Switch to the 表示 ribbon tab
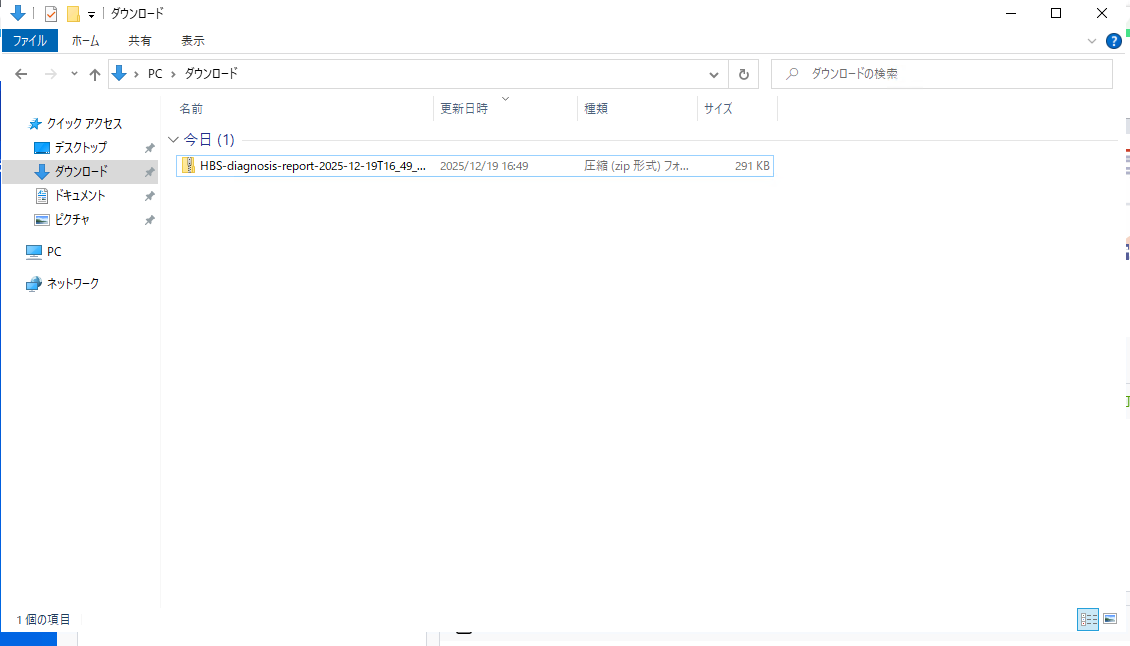The height and width of the screenshot is (646, 1130). [192, 41]
